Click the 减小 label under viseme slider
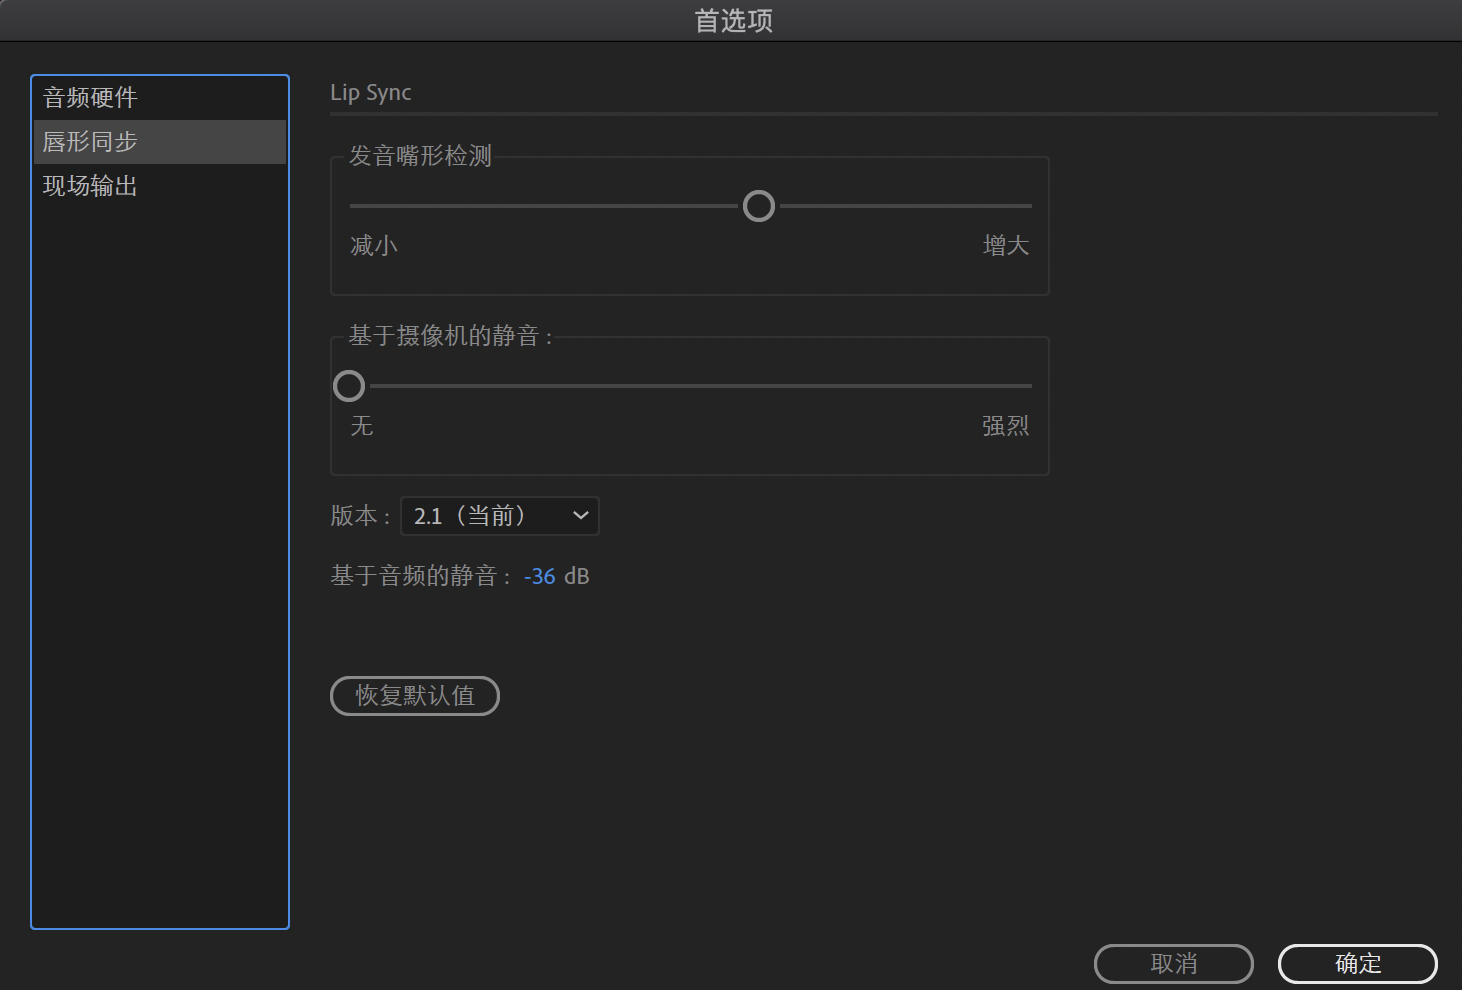The width and height of the screenshot is (1462, 990). [374, 246]
